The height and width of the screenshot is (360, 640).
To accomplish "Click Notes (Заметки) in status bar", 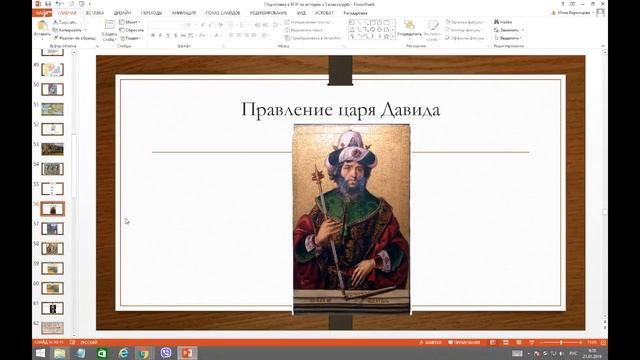I will click(430, 342).
